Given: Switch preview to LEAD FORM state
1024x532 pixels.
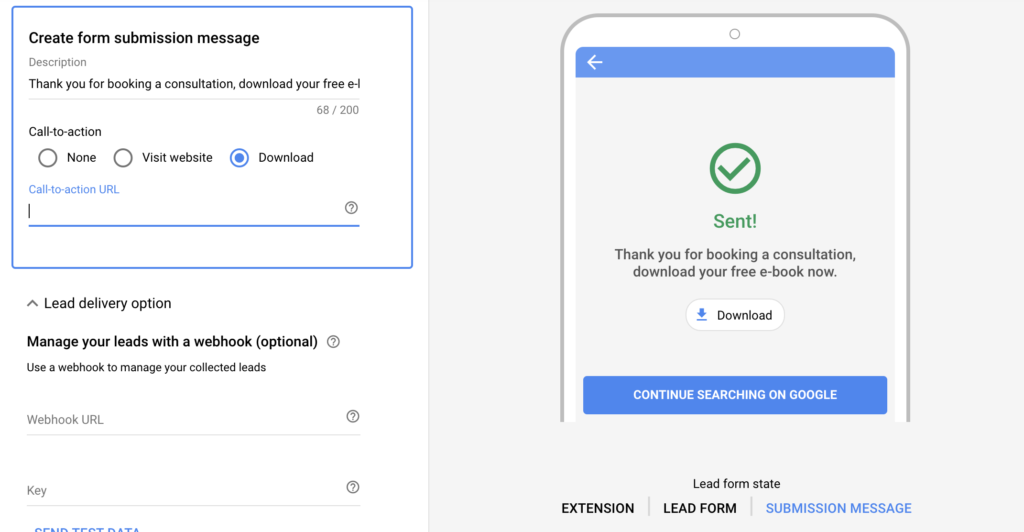Looking at the screenshot, I should point(699,509).
